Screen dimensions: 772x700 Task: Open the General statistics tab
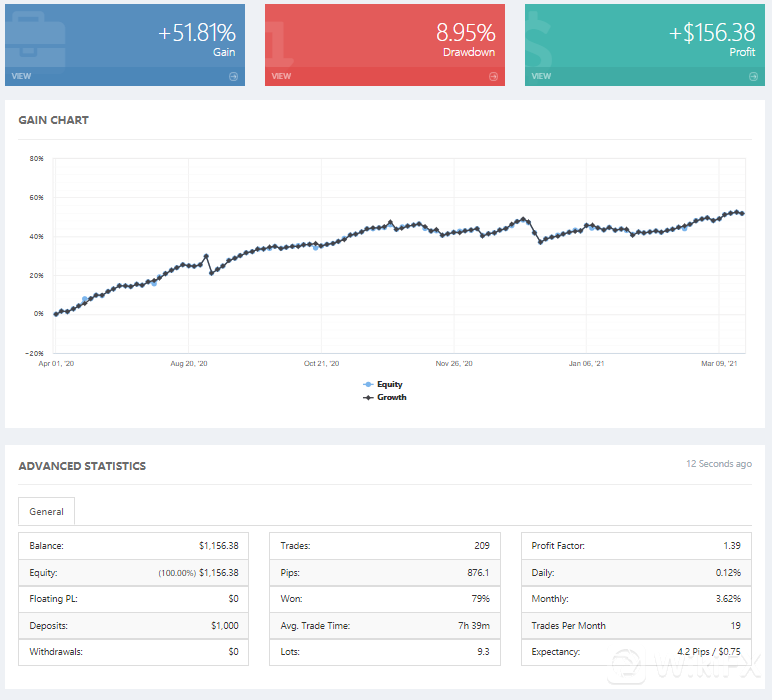pyautogui.click(x=46, y=512)
